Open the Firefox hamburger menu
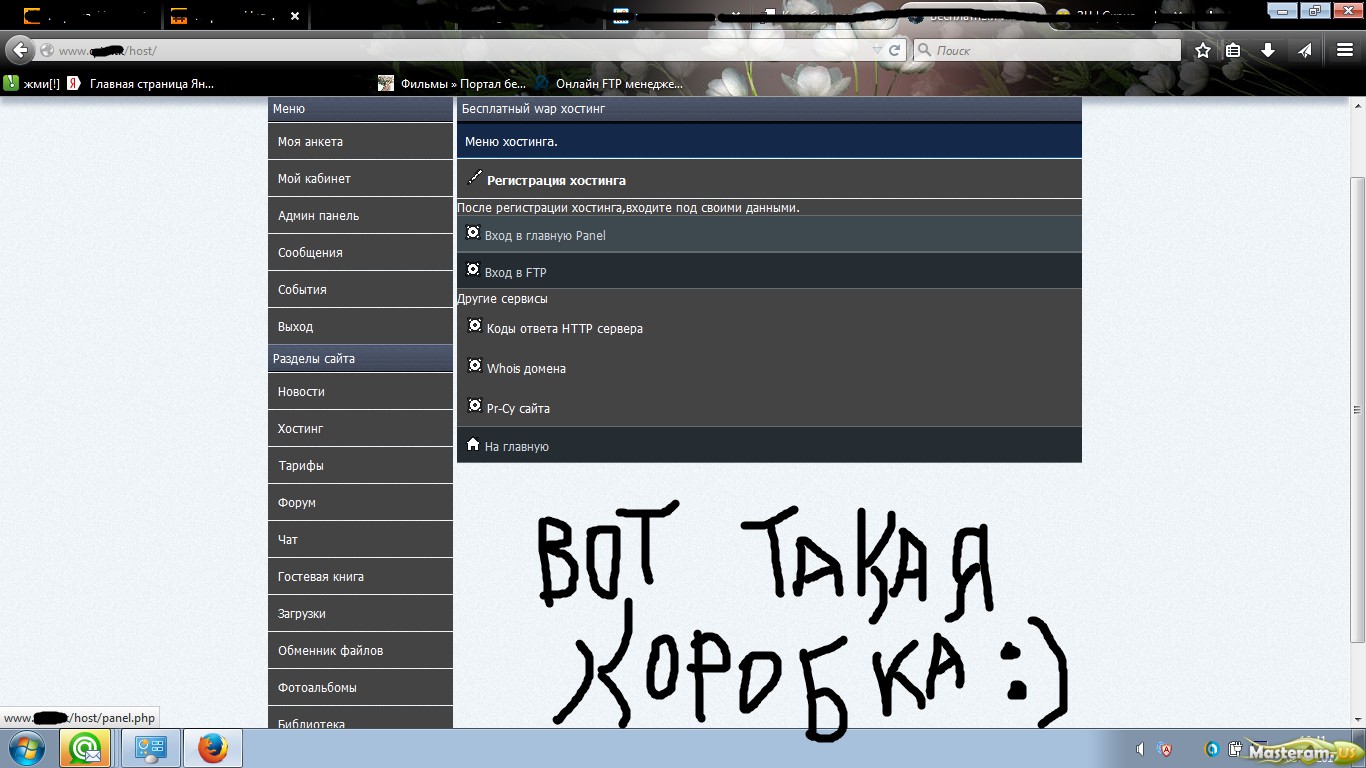Image resolution: width=1366 pixels, height=768 pixels. click(1345, 50)
